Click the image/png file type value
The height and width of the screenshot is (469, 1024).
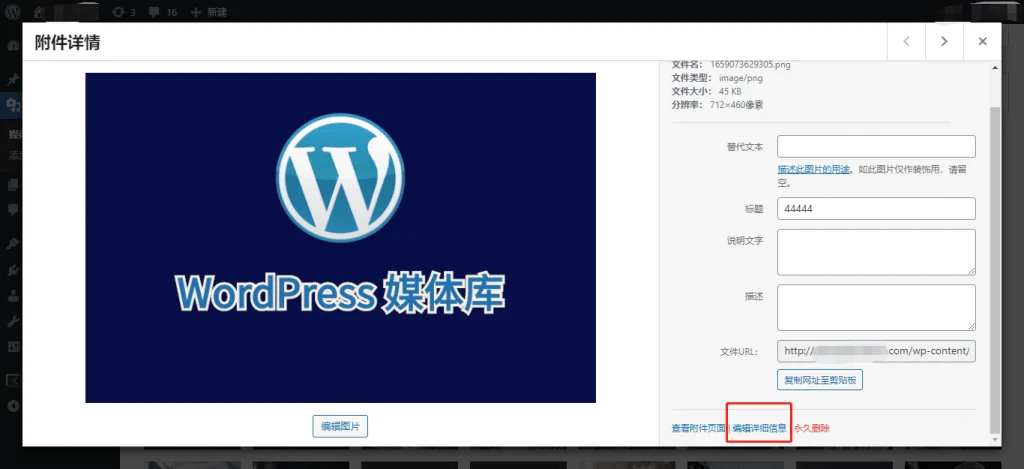coord(741,78)
